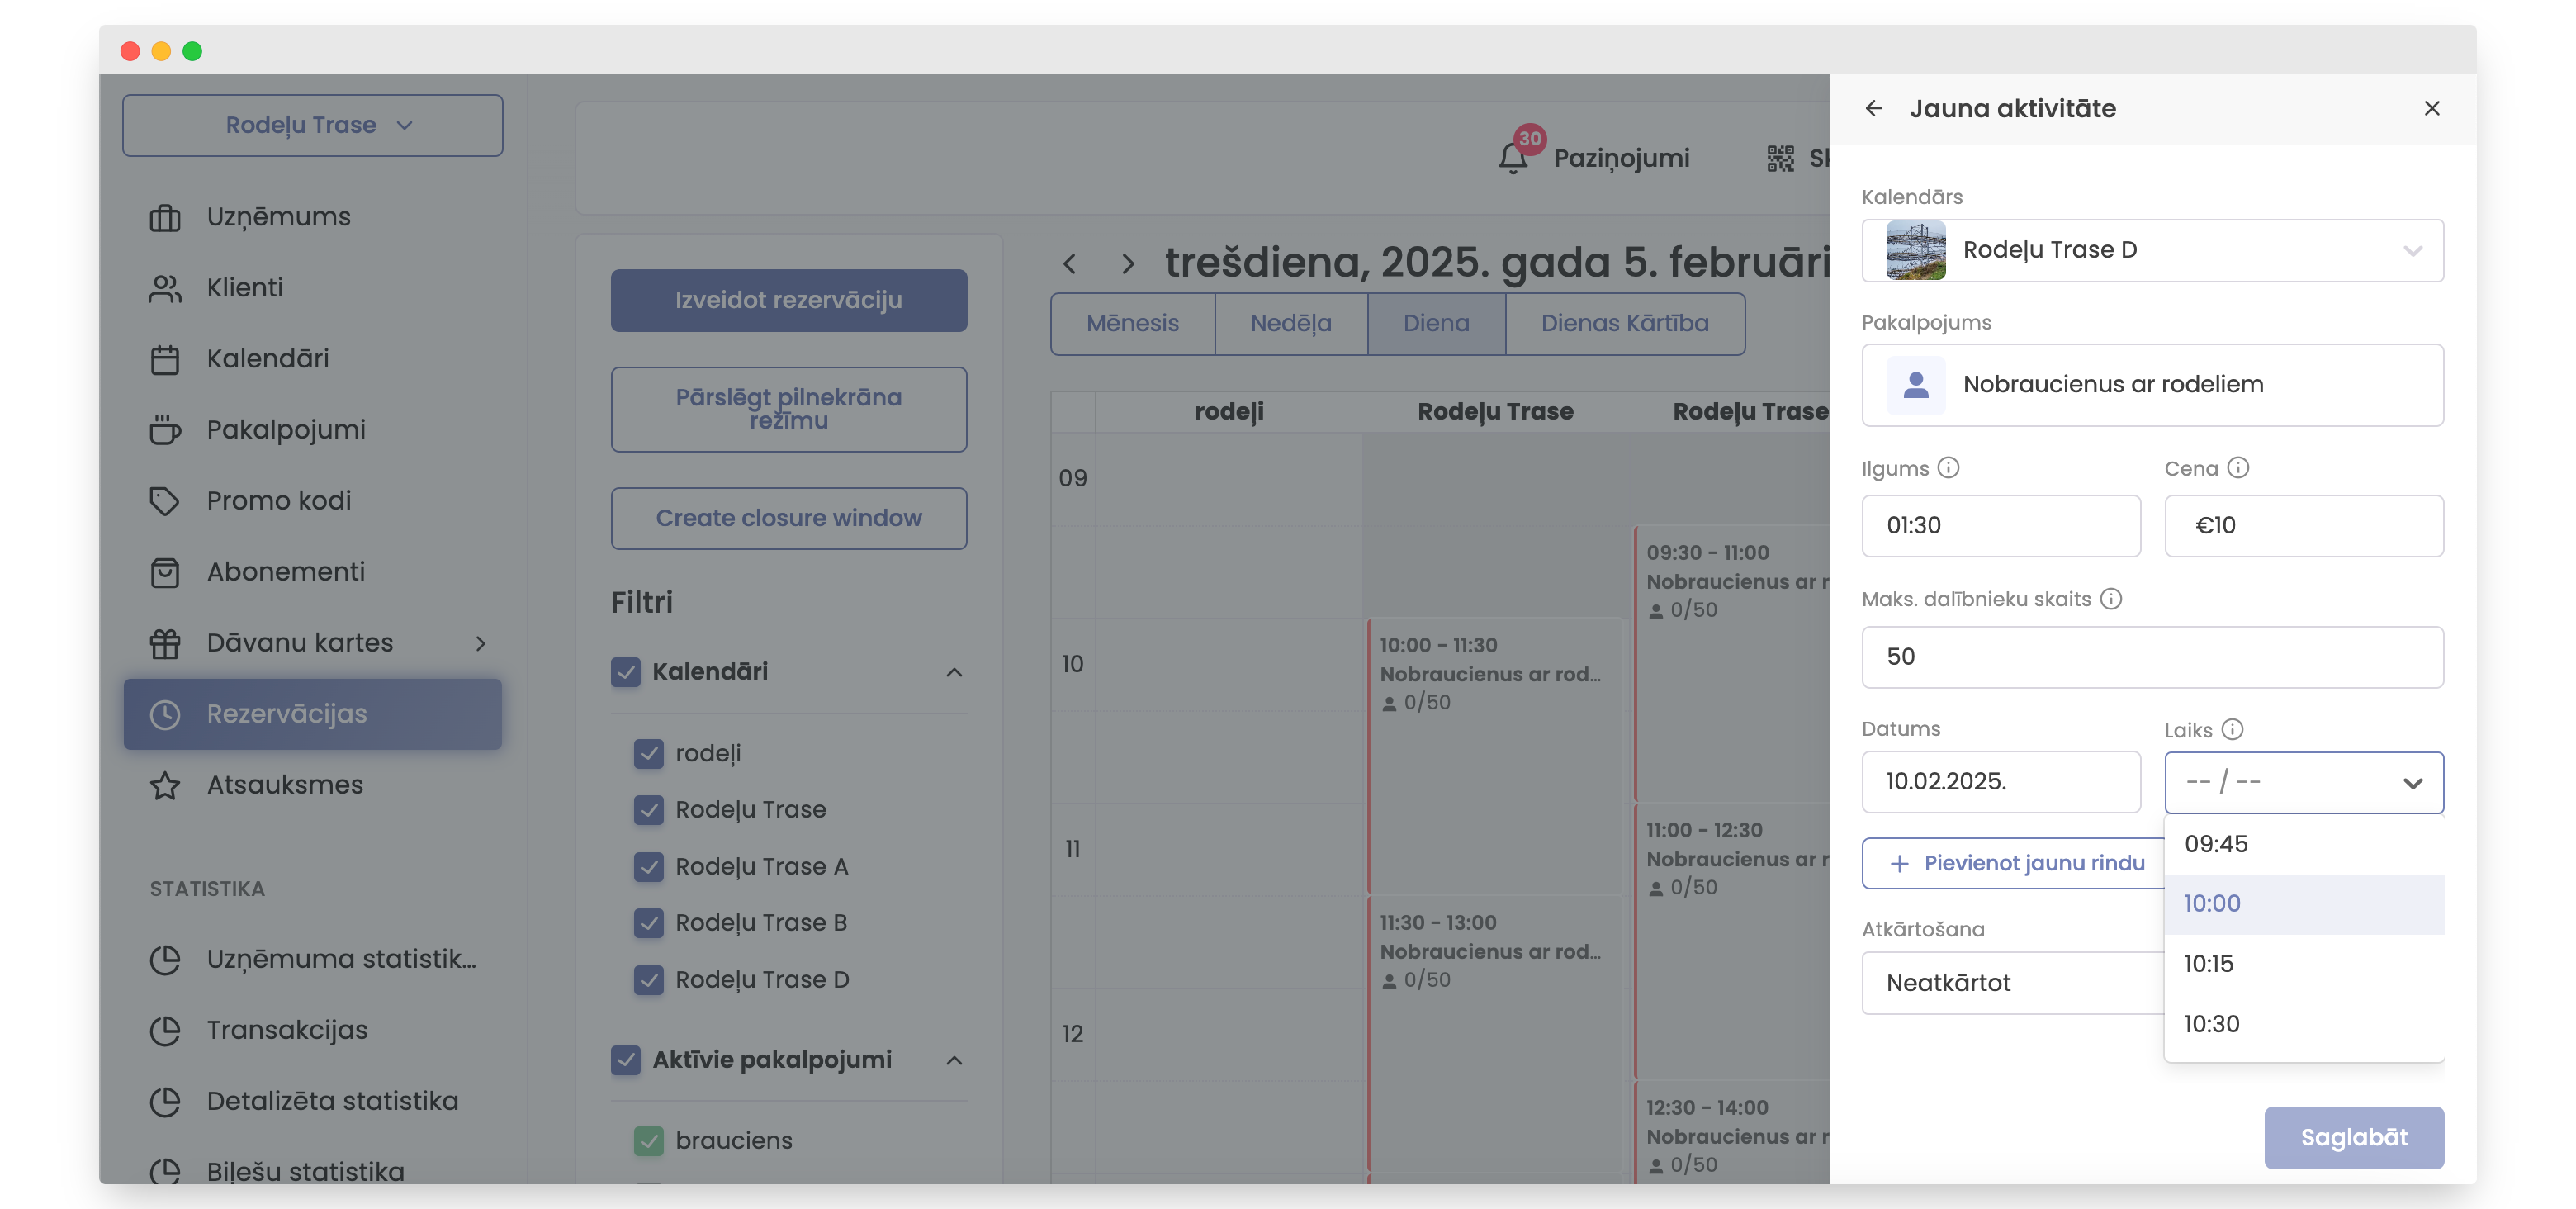Collapse the Kalendāri filter section
The width and height of the screenshot is (2576, 1209).
(x=954, y=672)
